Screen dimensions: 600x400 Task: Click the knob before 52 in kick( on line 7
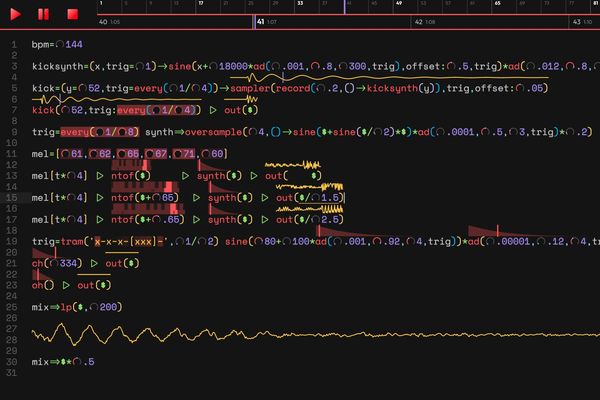coord(65,110)
